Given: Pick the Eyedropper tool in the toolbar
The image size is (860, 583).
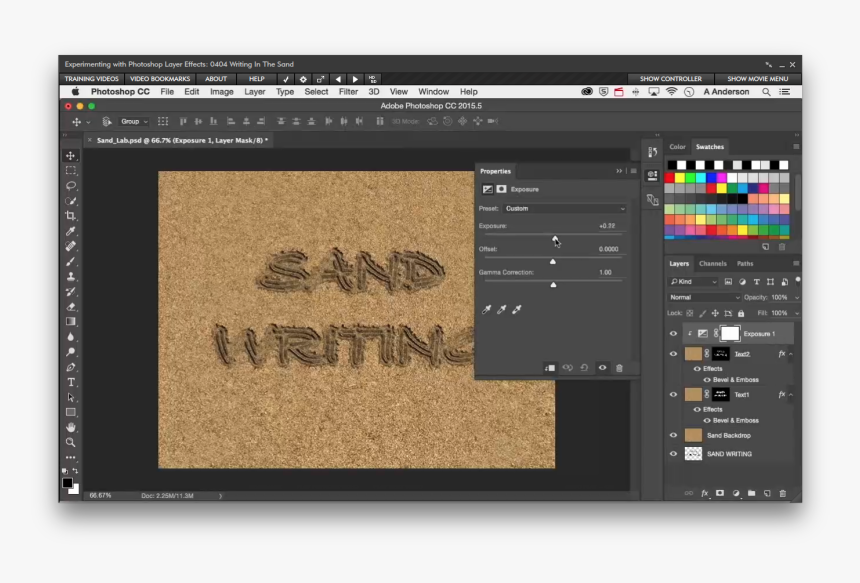Looking at the screenshot, I should 71,231.
